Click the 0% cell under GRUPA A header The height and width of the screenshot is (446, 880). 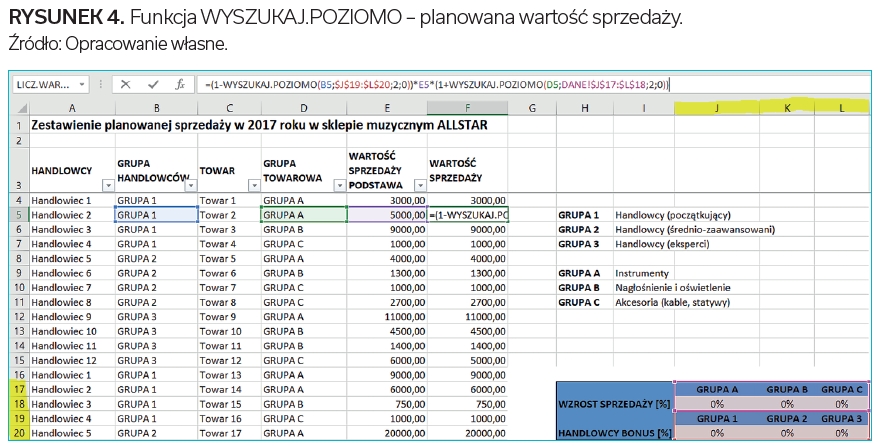(716, 404)
